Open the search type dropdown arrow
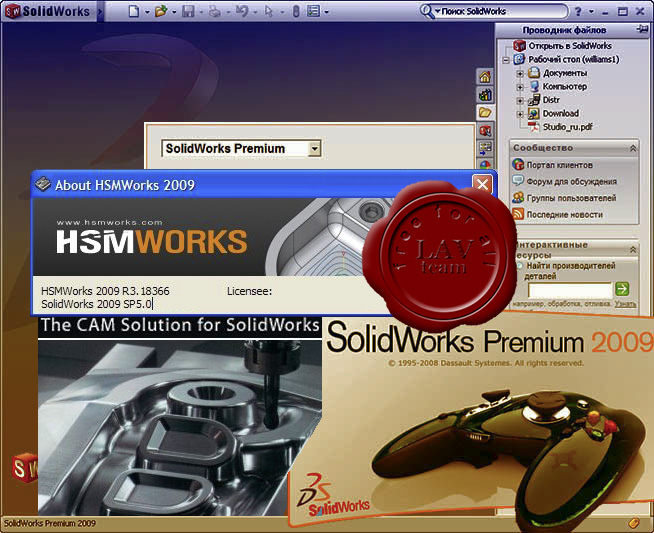 pos(438,11)
